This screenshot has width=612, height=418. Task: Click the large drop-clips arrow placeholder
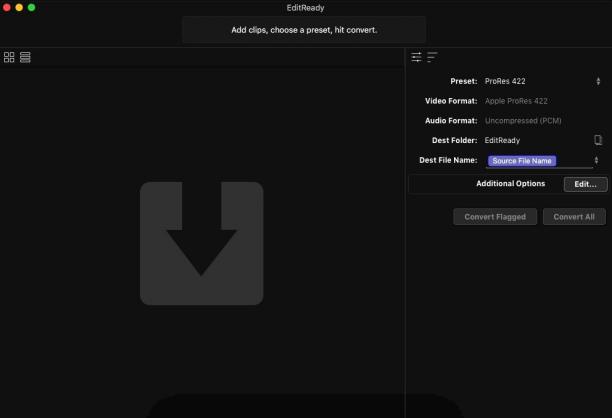(201, 243)
